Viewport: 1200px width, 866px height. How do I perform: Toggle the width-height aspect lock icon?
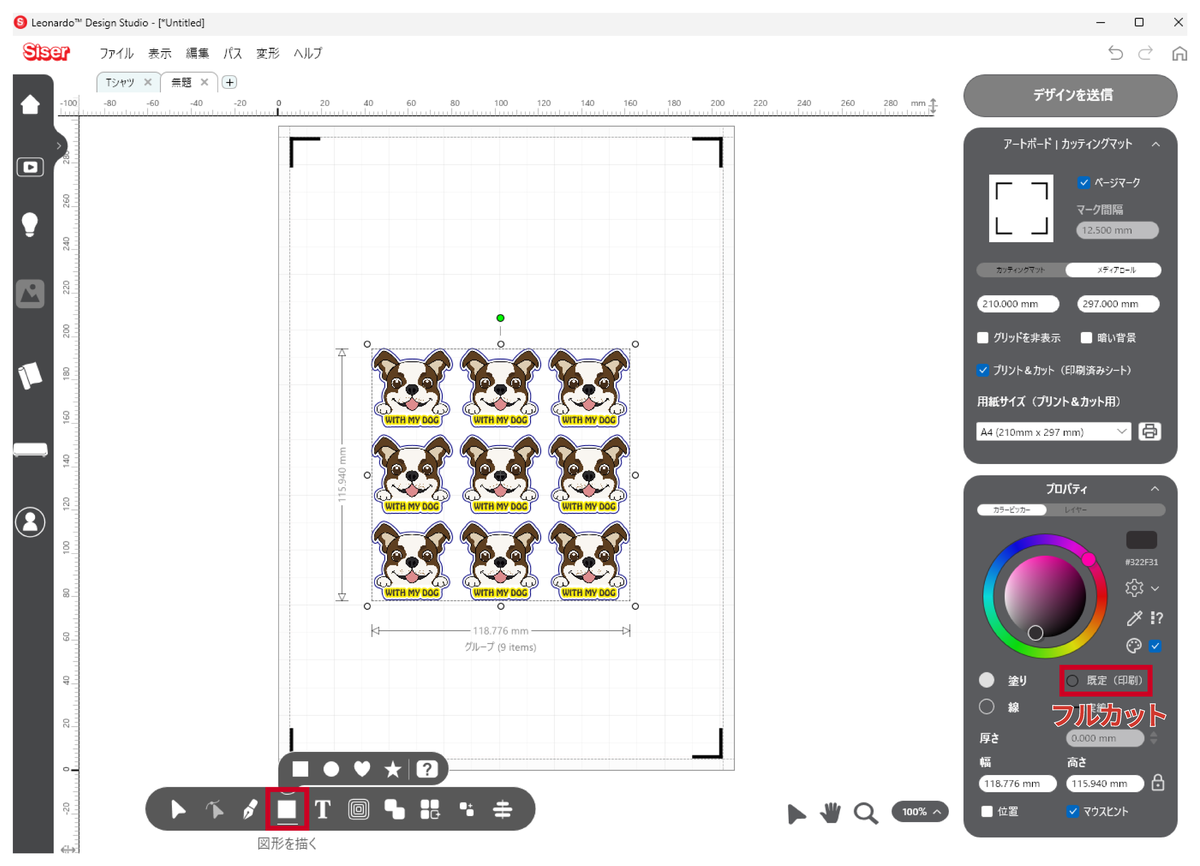[1158, 783]
